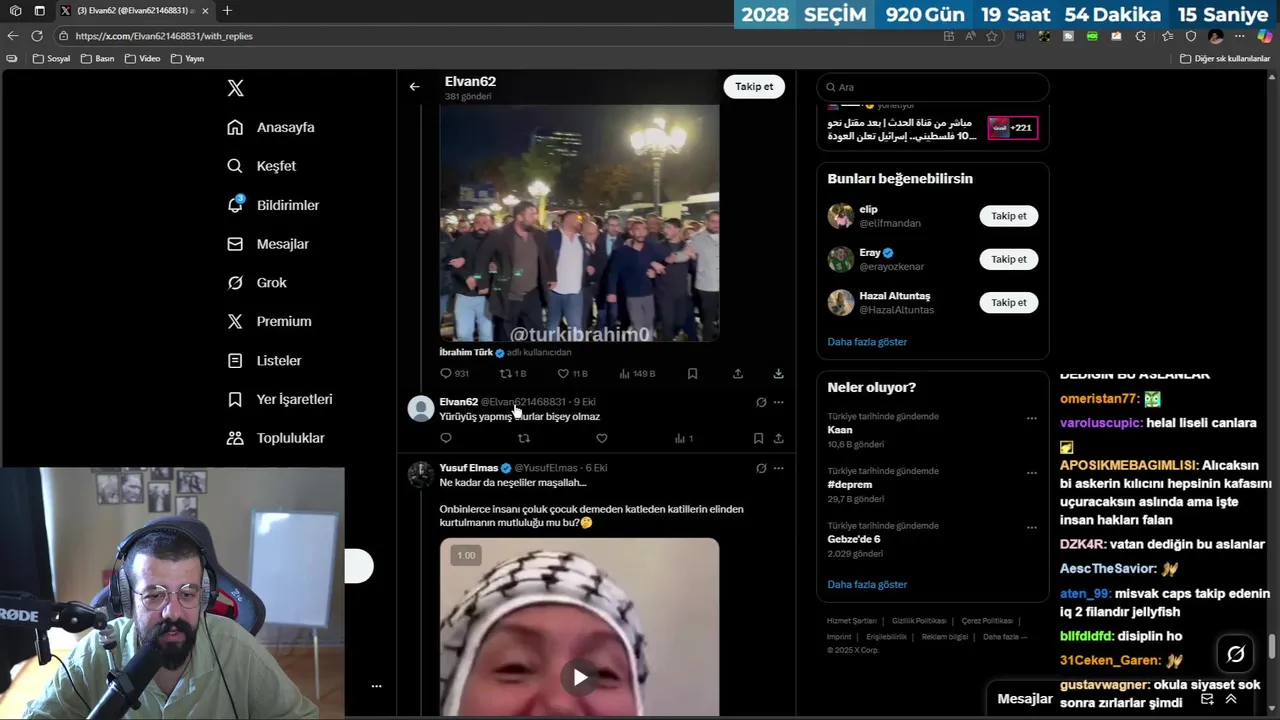This screenshot has width=1280, height=720.
Task: Go back with the arrow beside Elvan62
Action: tap(414, 87)
